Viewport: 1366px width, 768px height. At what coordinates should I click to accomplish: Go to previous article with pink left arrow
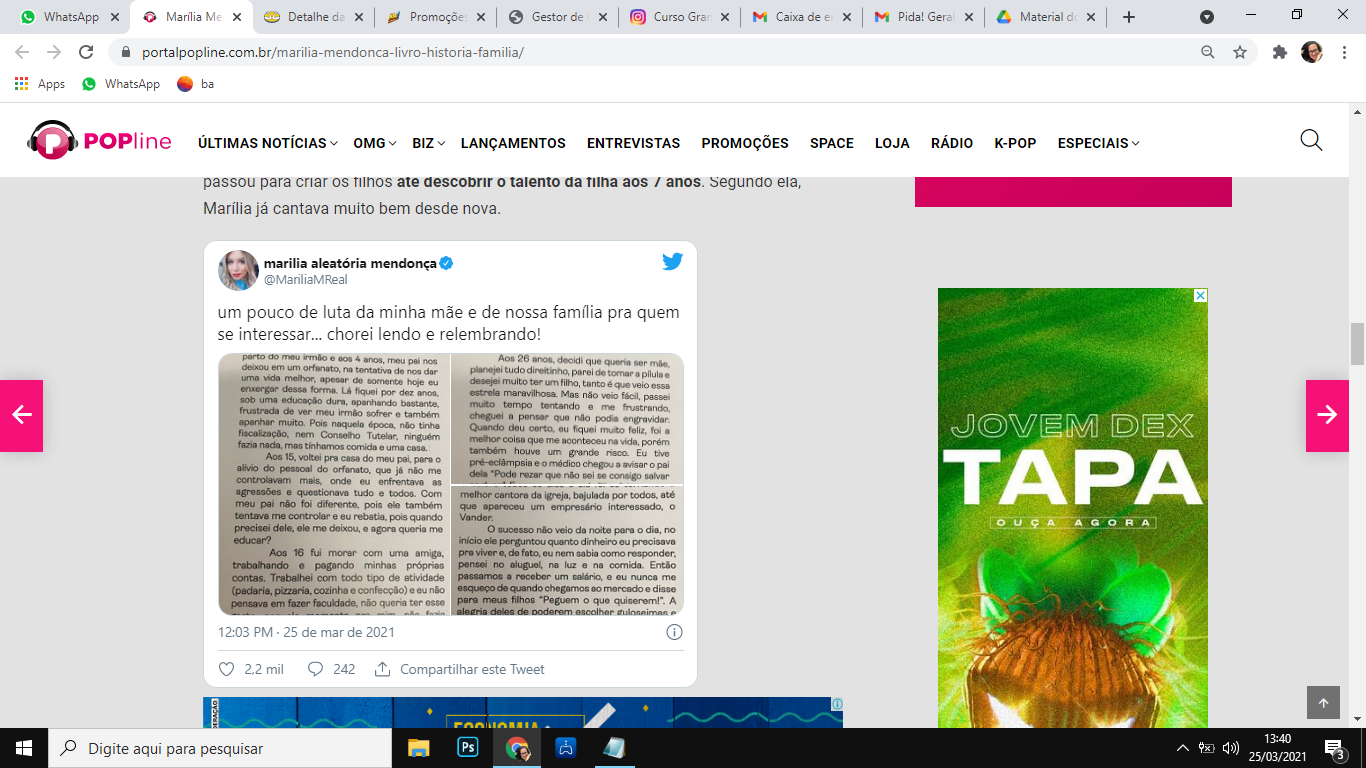pyautogui.click(x=21, y=415)
